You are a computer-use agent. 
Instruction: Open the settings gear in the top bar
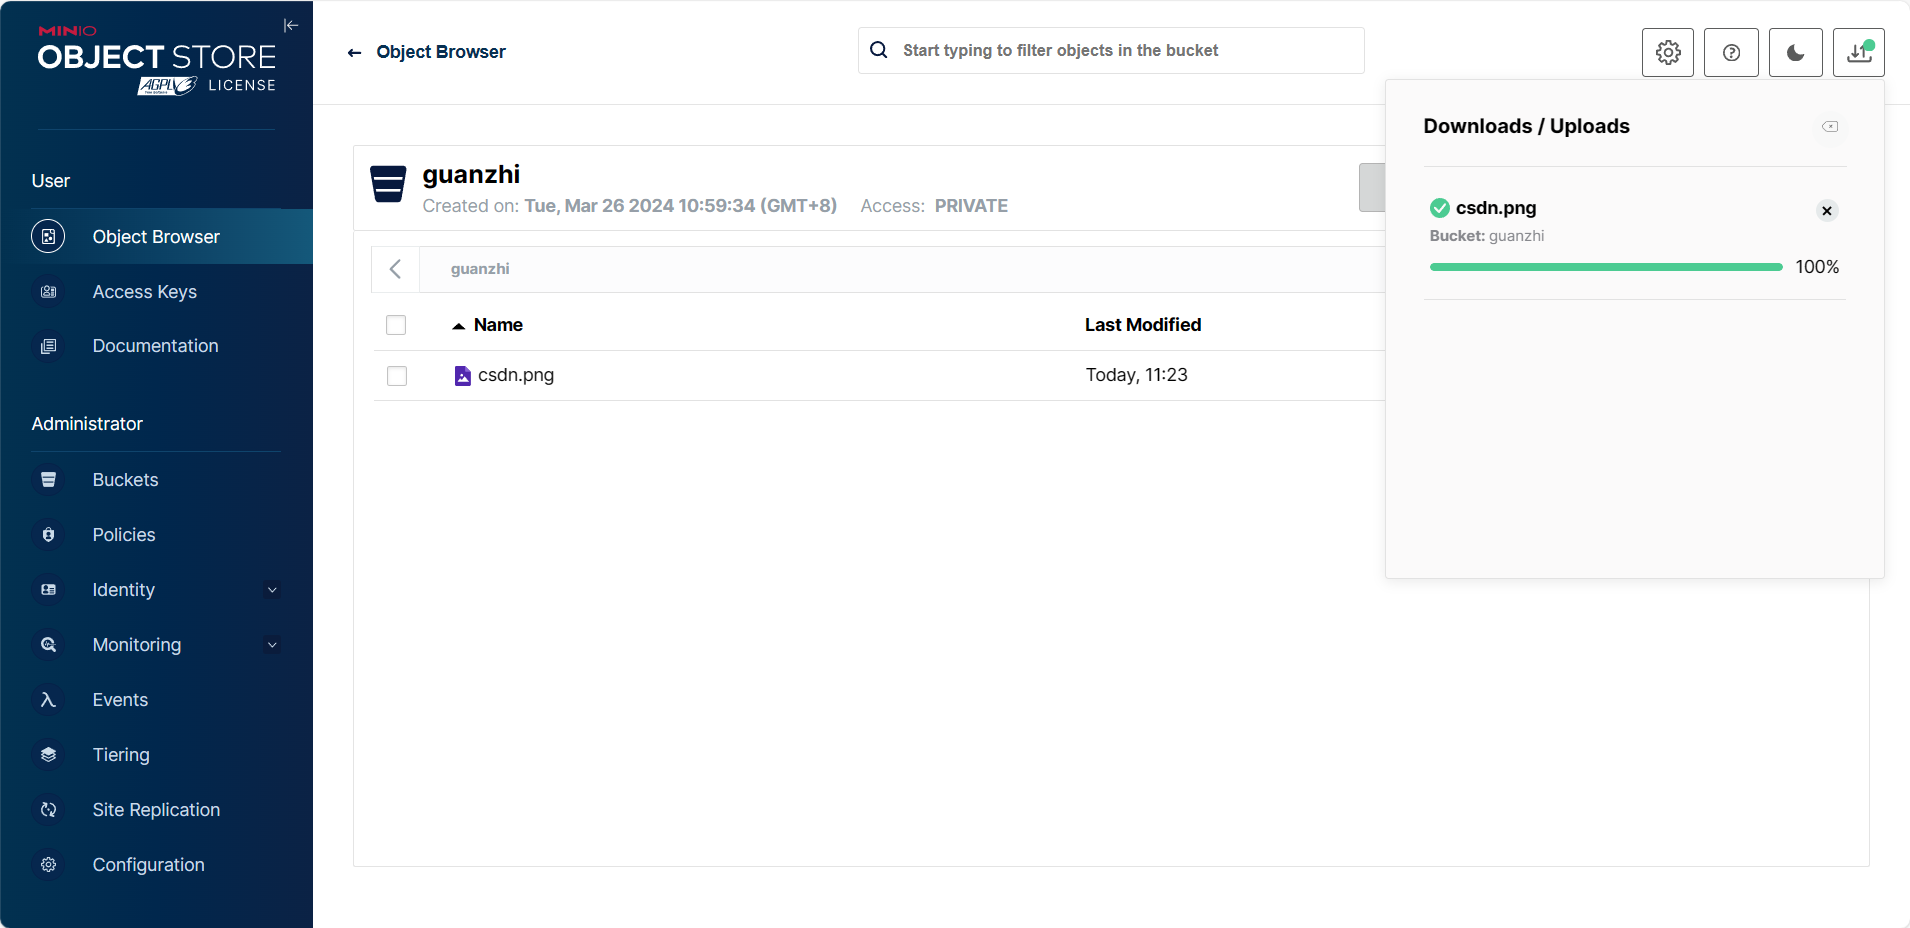(x=1667, y=53)
